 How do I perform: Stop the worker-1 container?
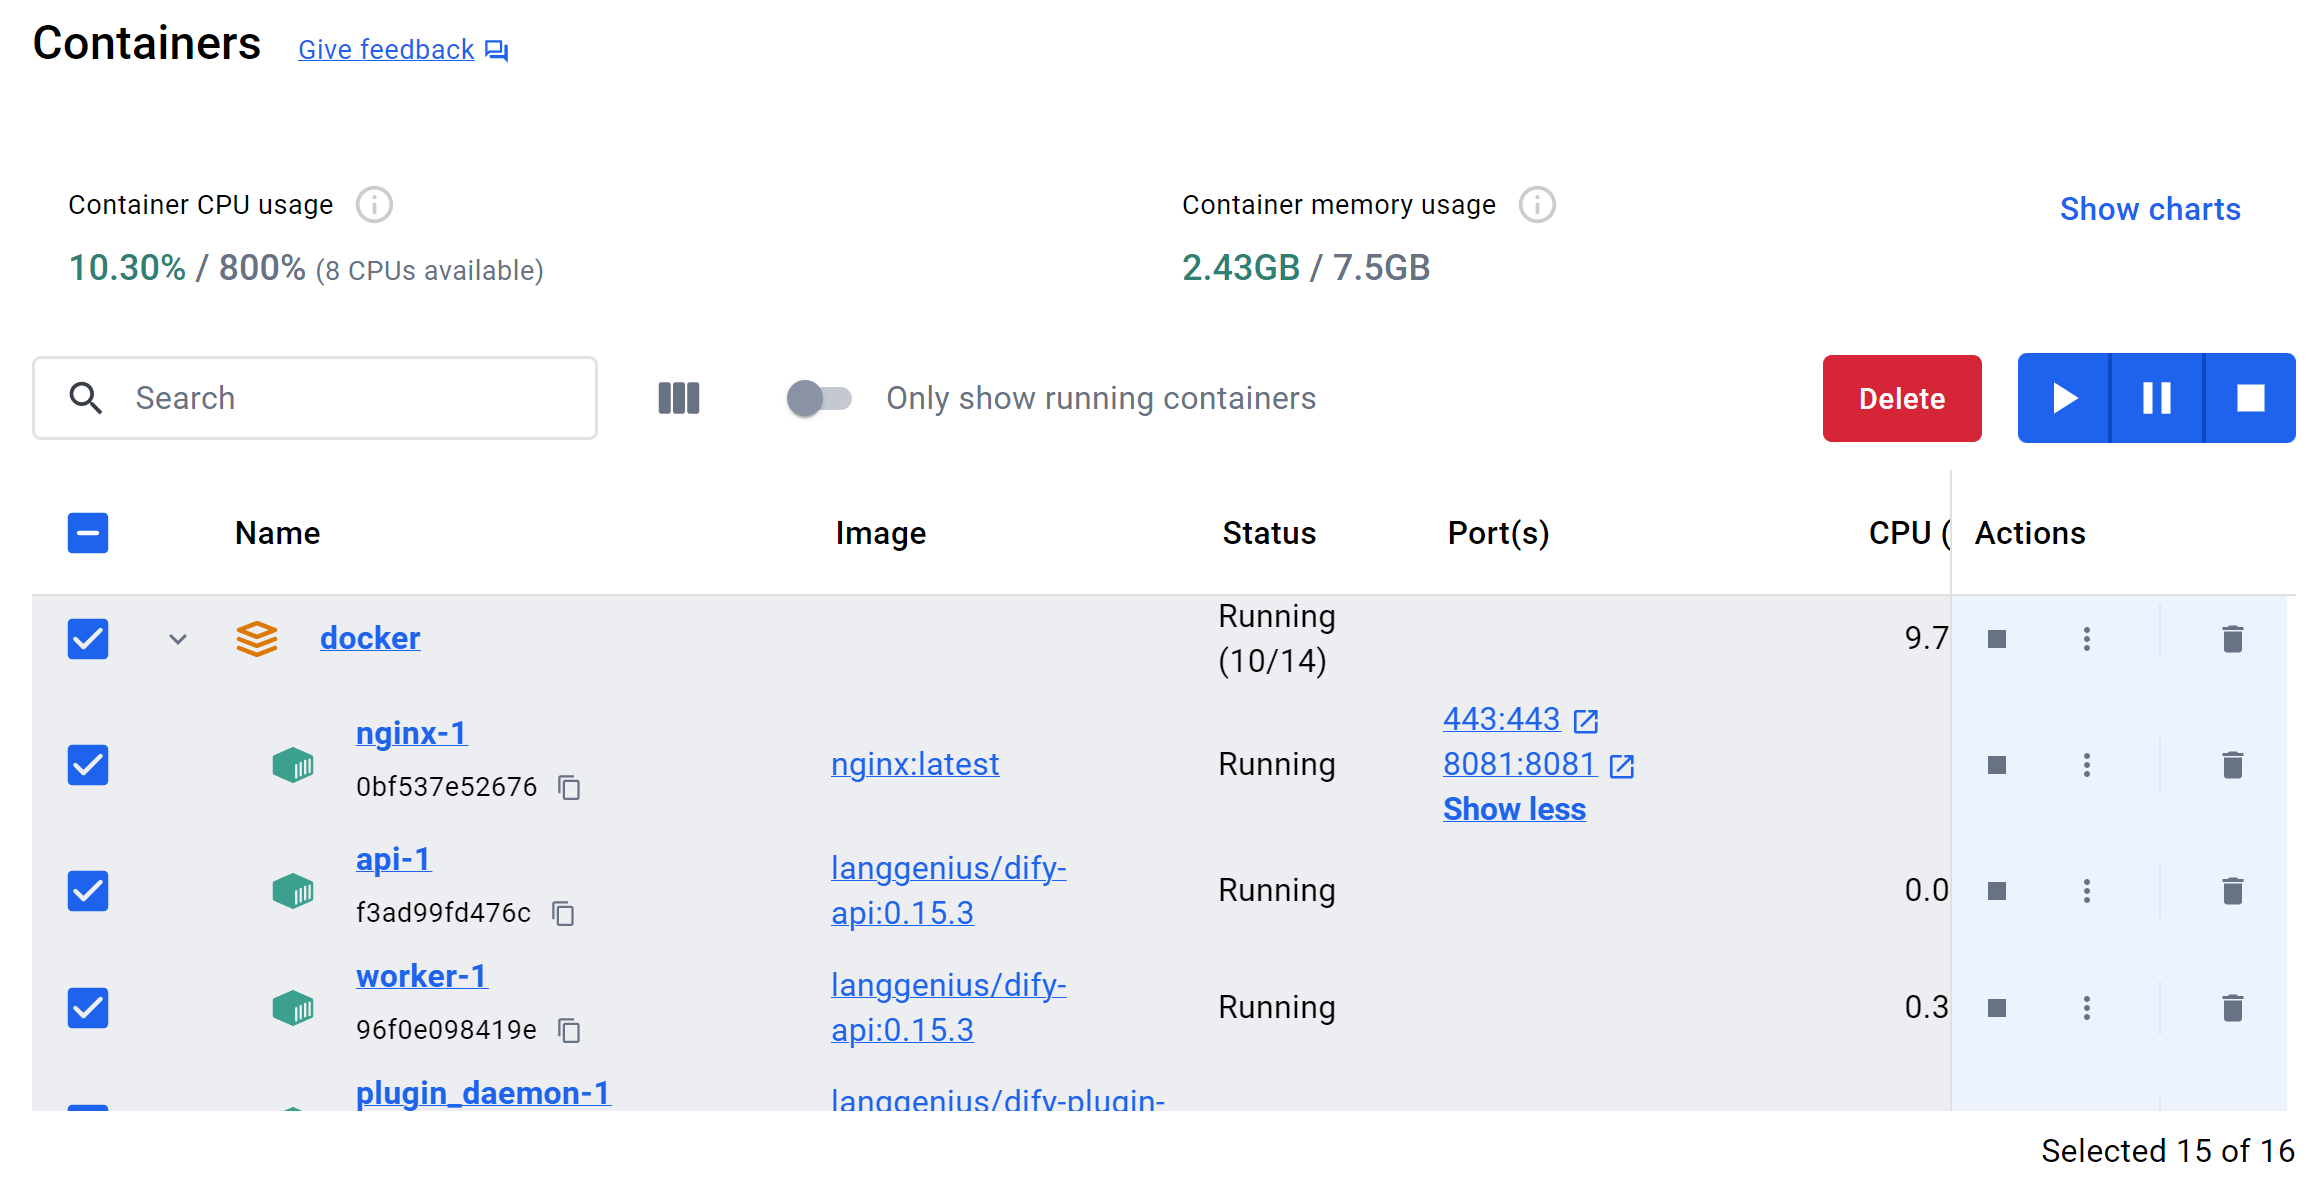click(x=1997, y=1008)
